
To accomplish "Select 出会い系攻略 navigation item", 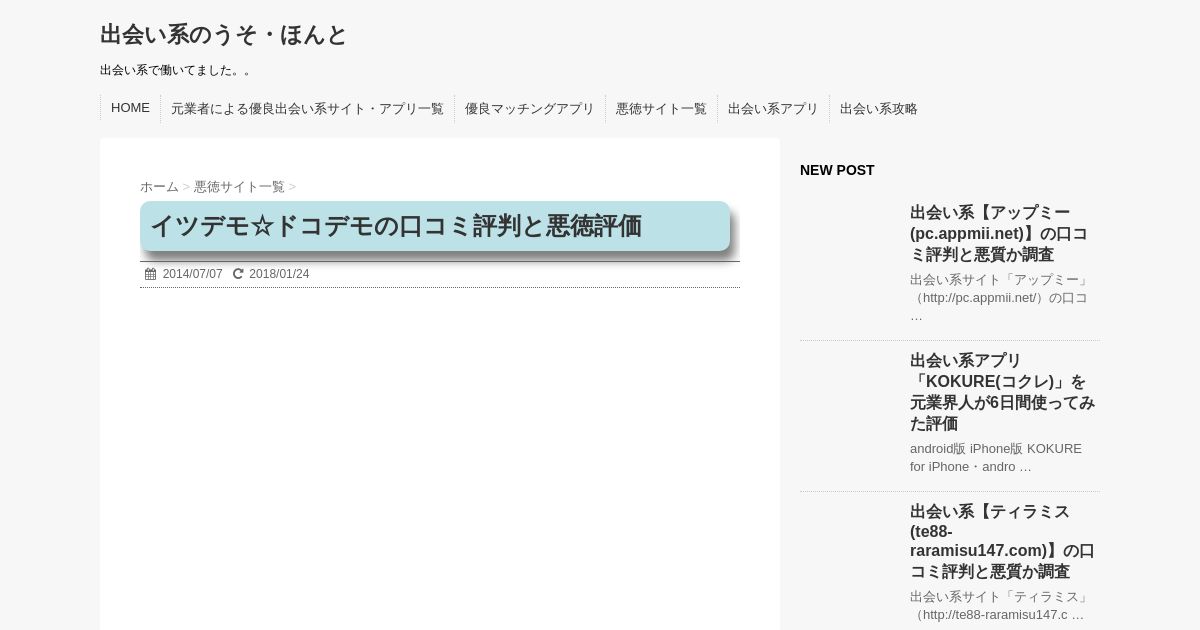I will pos(878,108).
